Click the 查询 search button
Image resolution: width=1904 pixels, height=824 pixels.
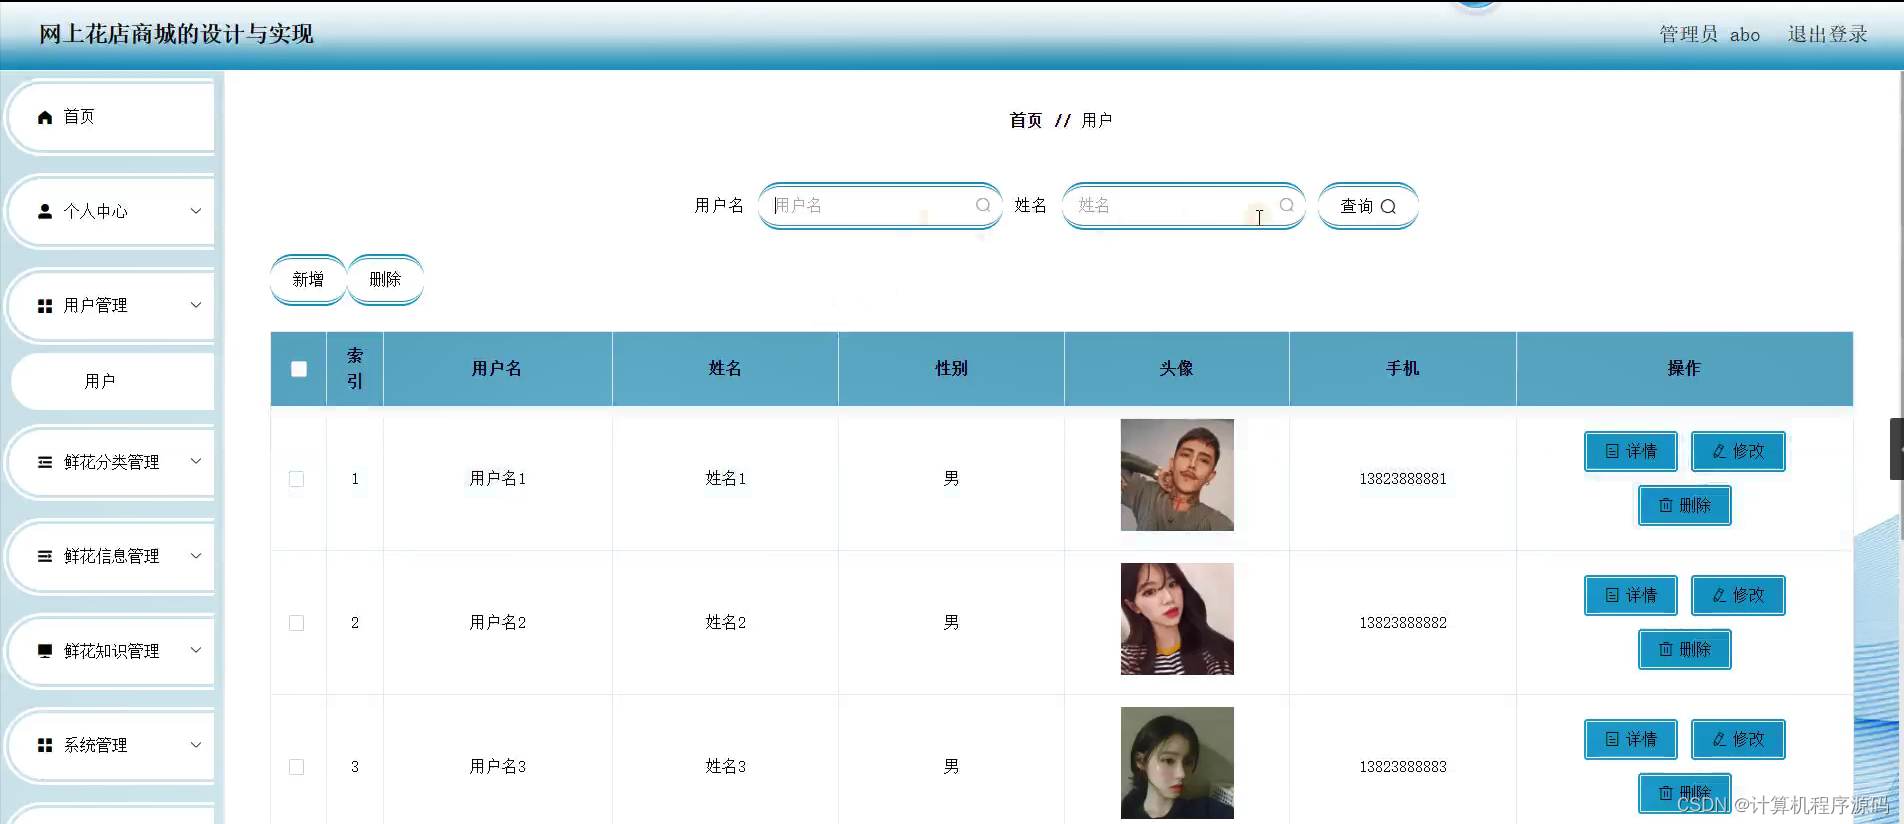point(1368,206)
